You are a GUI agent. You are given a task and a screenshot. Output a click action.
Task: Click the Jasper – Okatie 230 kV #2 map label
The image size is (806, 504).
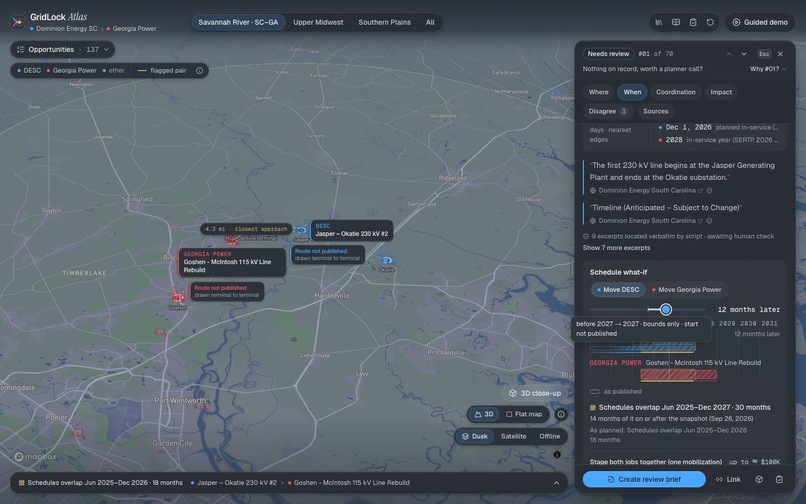352,230
